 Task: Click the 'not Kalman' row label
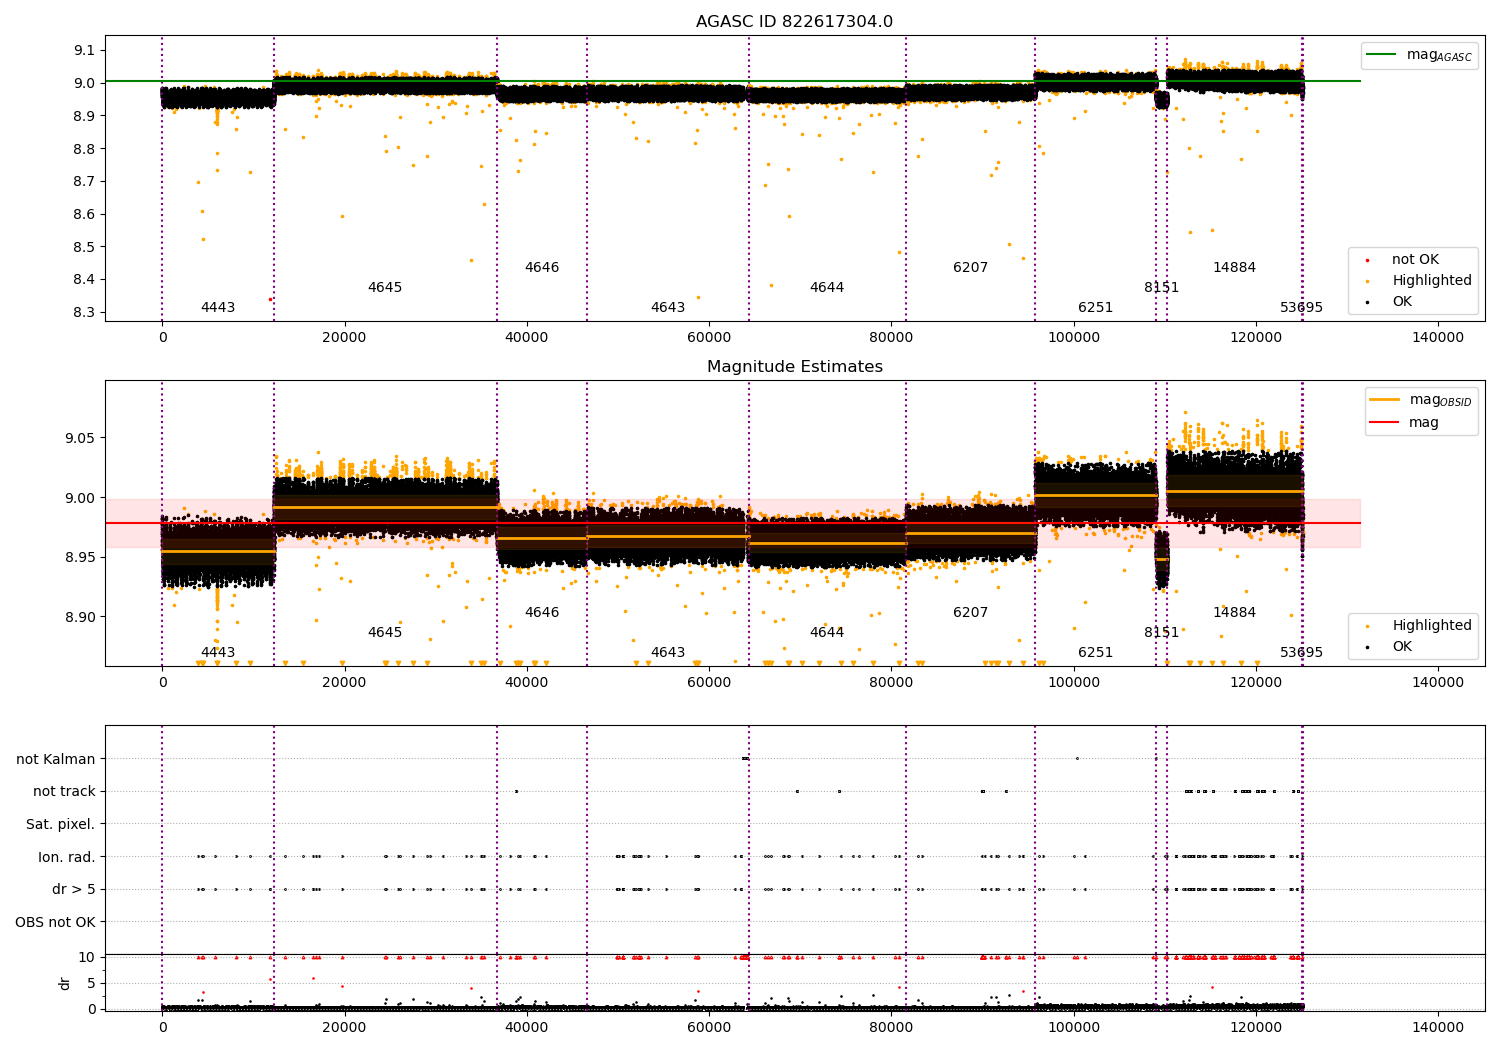56,759
